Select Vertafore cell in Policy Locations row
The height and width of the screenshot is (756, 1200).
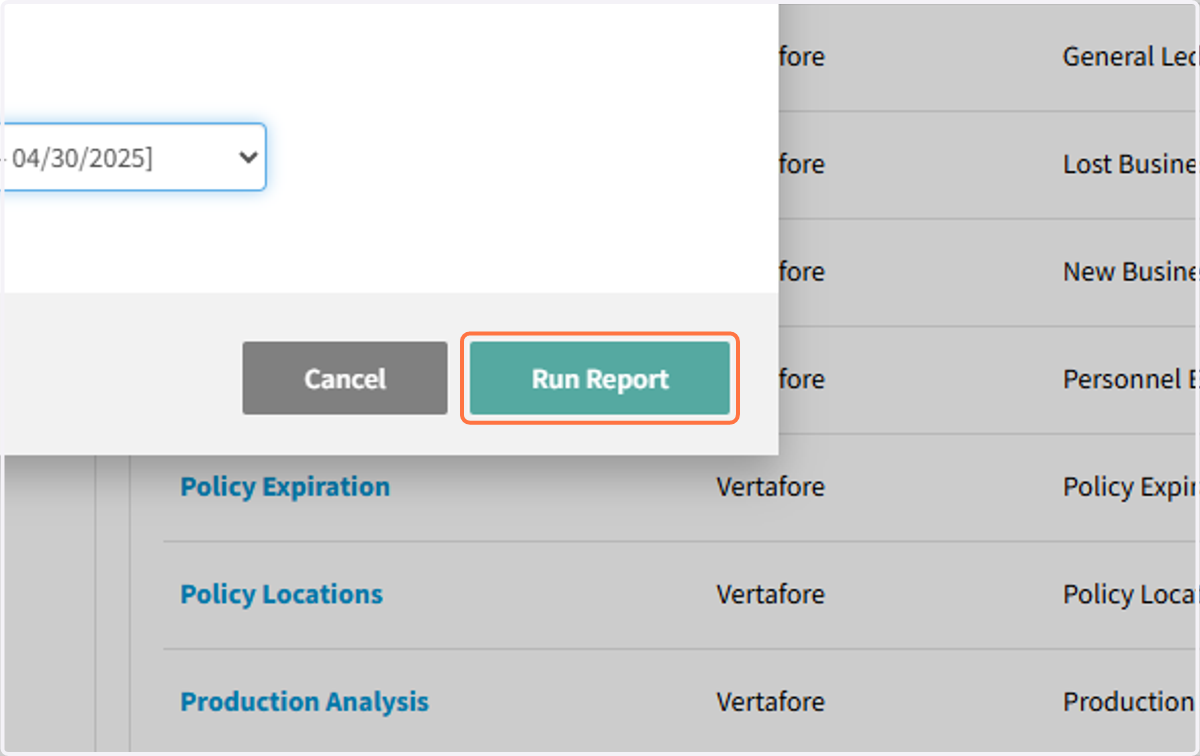[x=770, y=594]
